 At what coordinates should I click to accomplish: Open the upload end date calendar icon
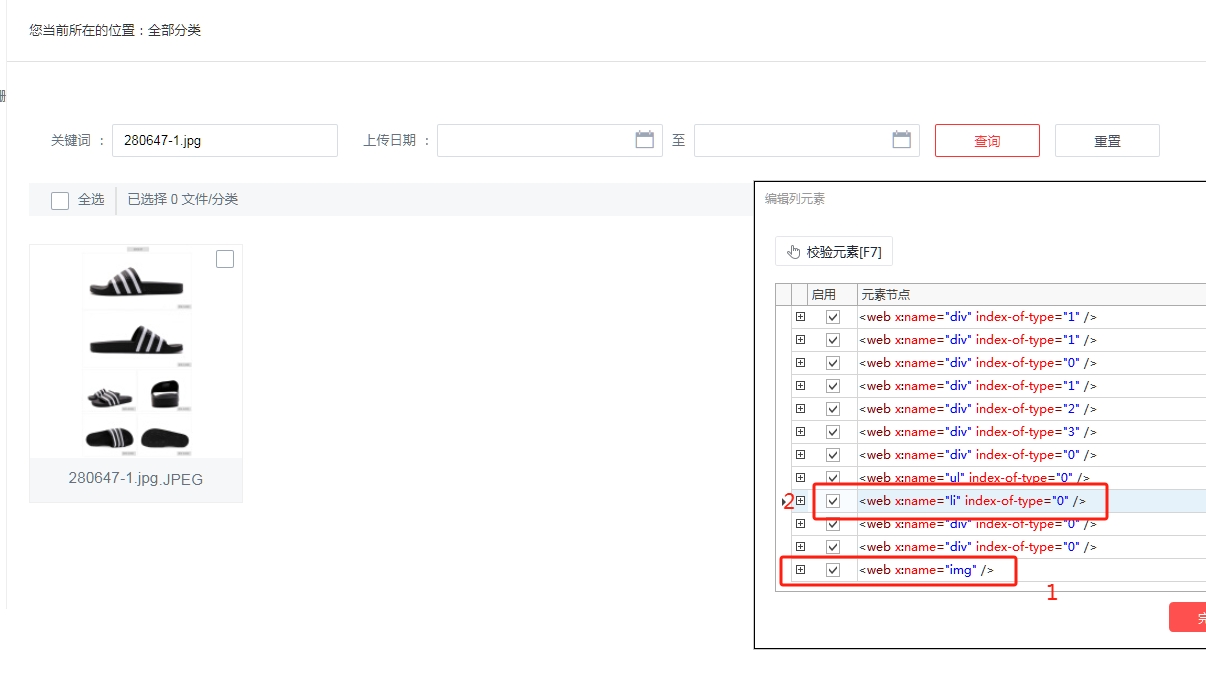pos(902,140)
